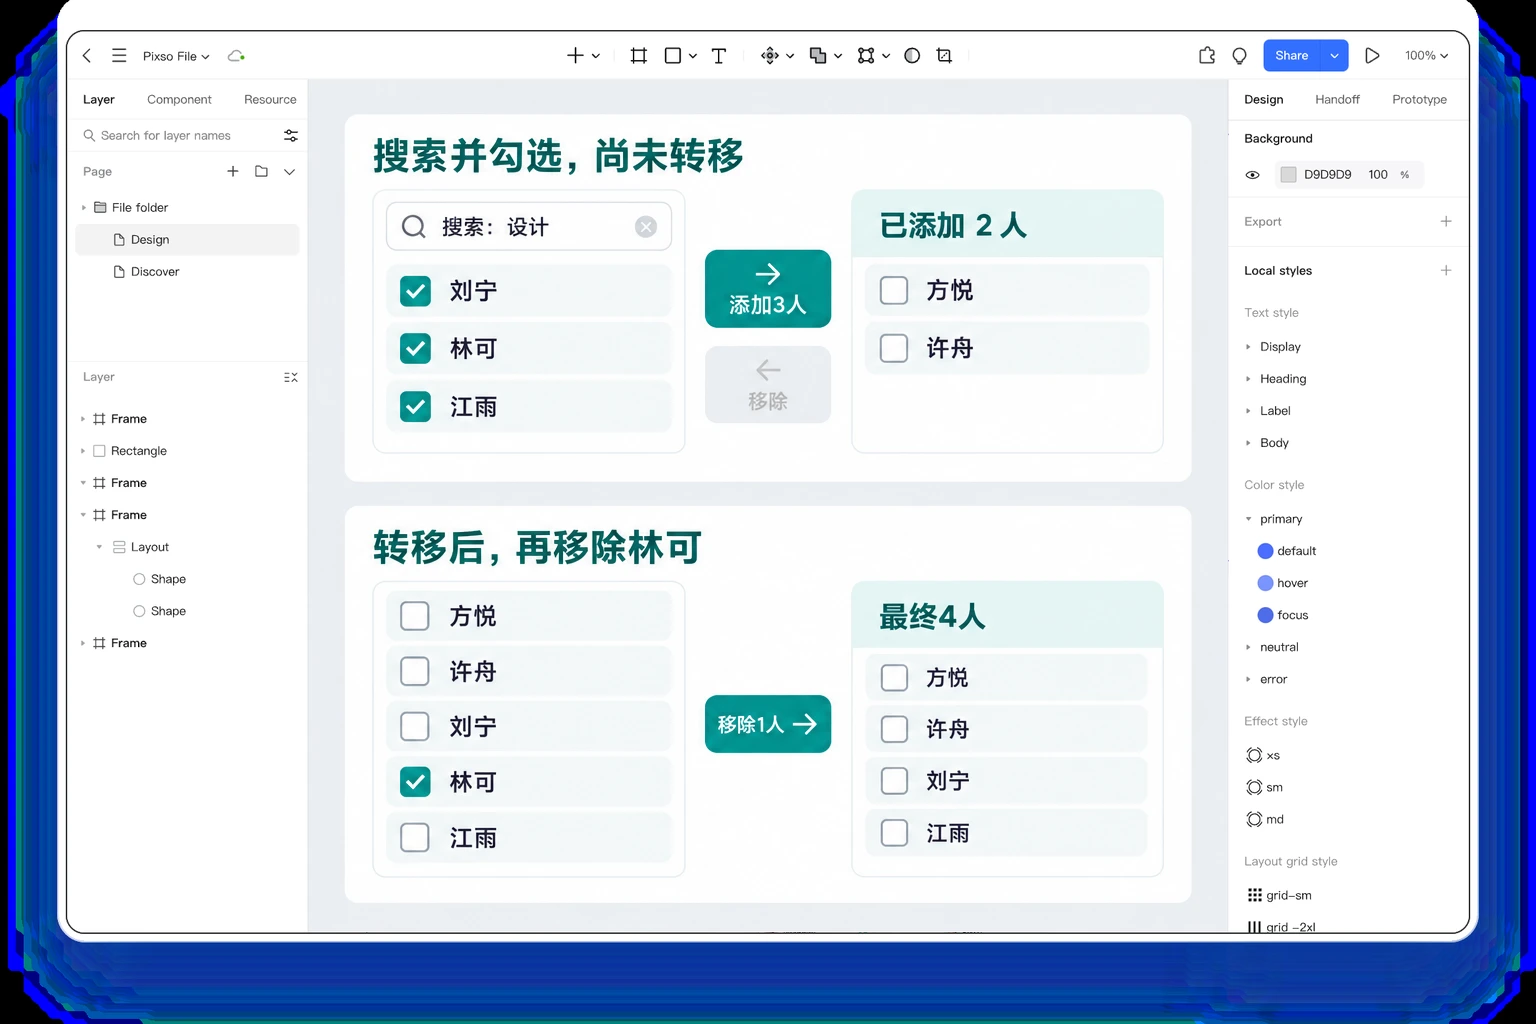Open the Prototype tab
Viewport: 1536px width, 1024px height.
1419,99
